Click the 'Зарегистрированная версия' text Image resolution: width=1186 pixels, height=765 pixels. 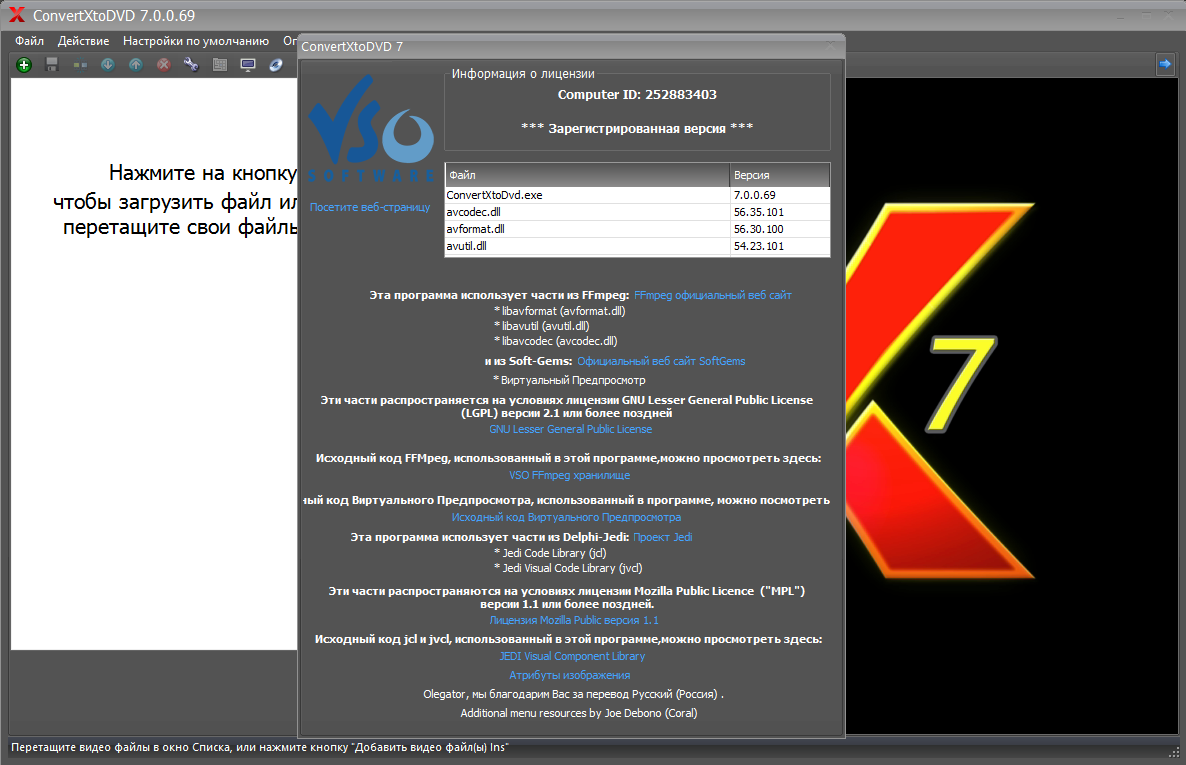(637, 129)
